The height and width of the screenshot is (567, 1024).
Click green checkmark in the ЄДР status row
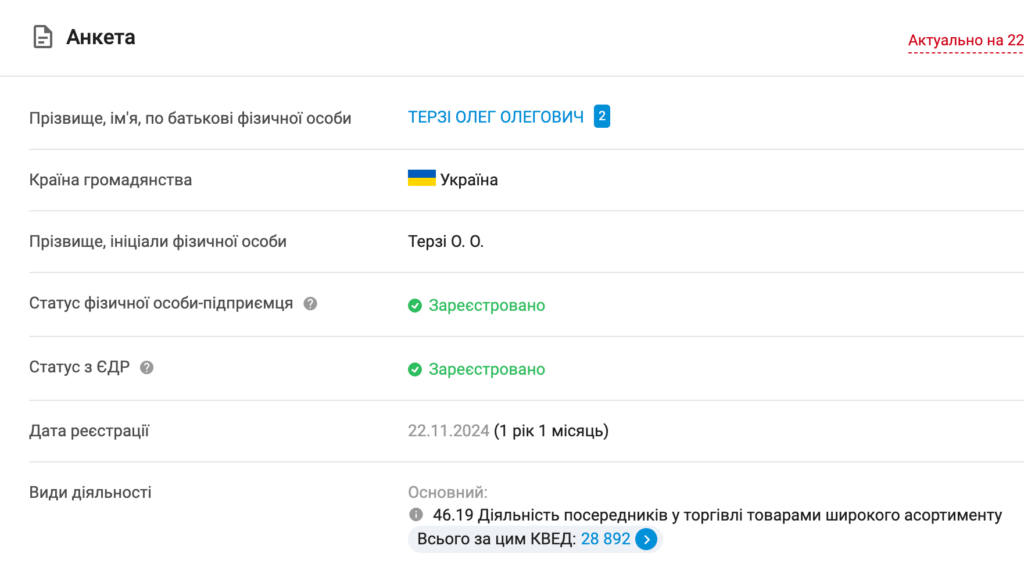pyautogui.click(x=415, y=370)
